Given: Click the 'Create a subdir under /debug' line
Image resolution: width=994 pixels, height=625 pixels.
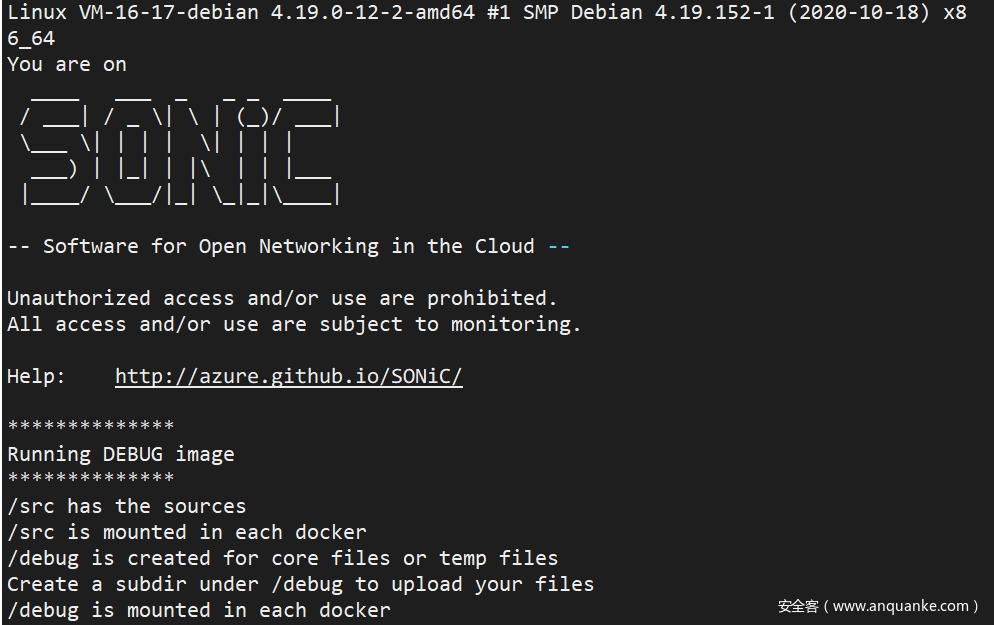Looking at the screenshot, I should click(x=300, y=584).
